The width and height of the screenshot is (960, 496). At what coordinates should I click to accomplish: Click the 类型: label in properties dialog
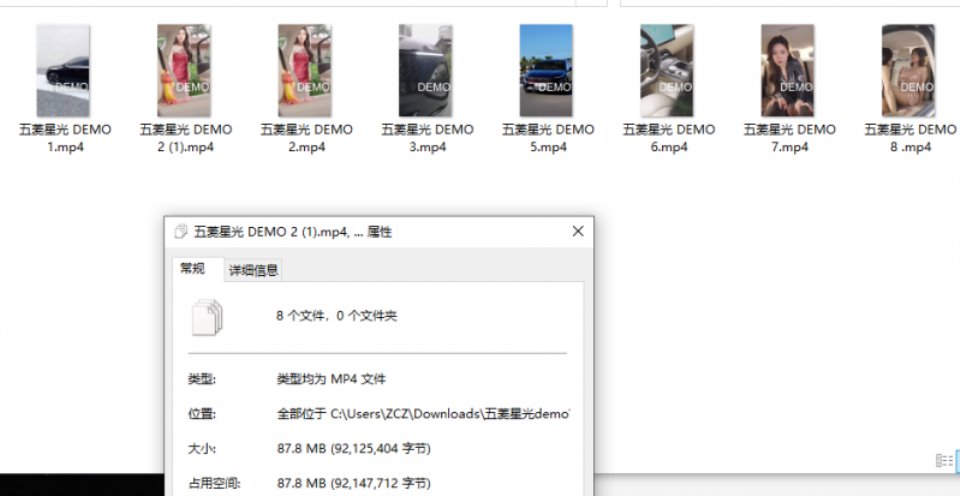(201, 379)
